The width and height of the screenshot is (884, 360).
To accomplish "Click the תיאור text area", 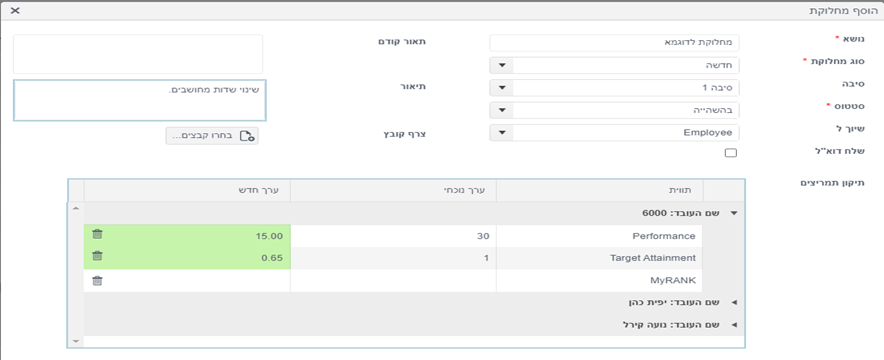I will [x=140, y=100].
